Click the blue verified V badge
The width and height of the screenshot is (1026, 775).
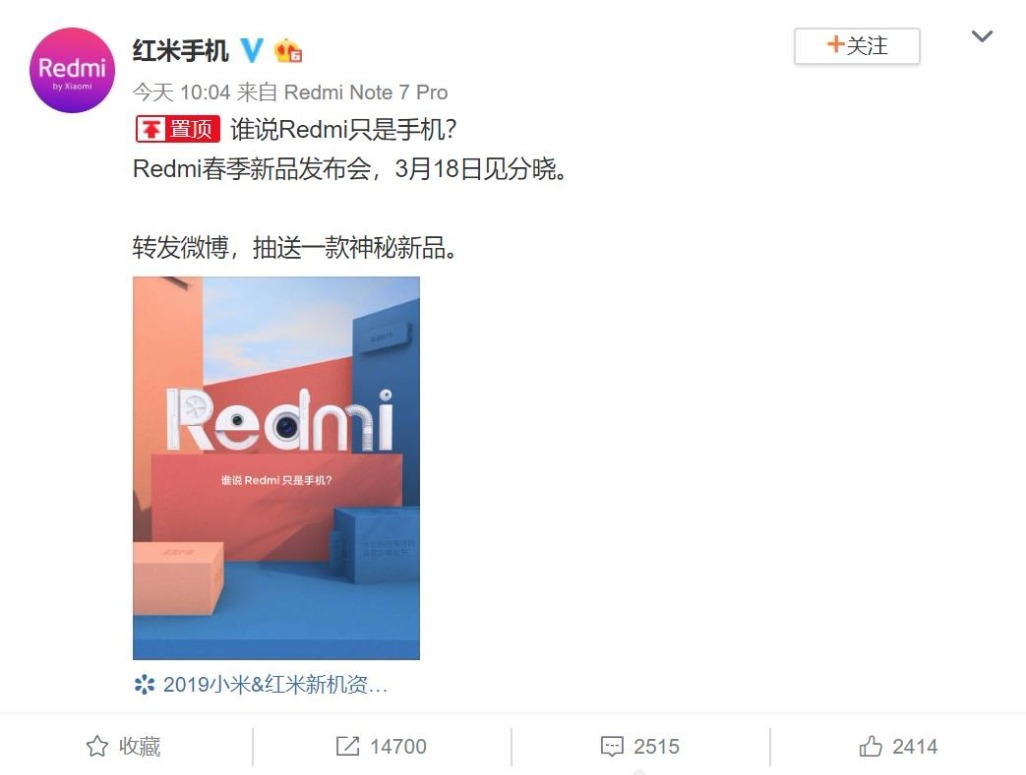coord(252,50)
